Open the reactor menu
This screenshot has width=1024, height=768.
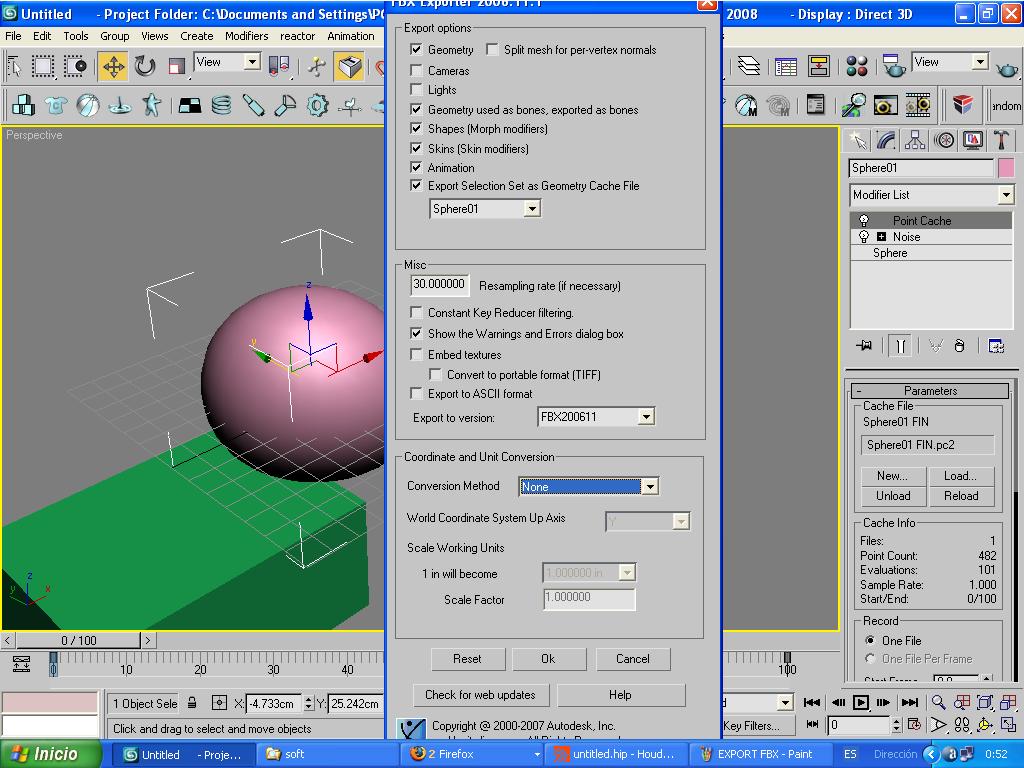(297, 36)
